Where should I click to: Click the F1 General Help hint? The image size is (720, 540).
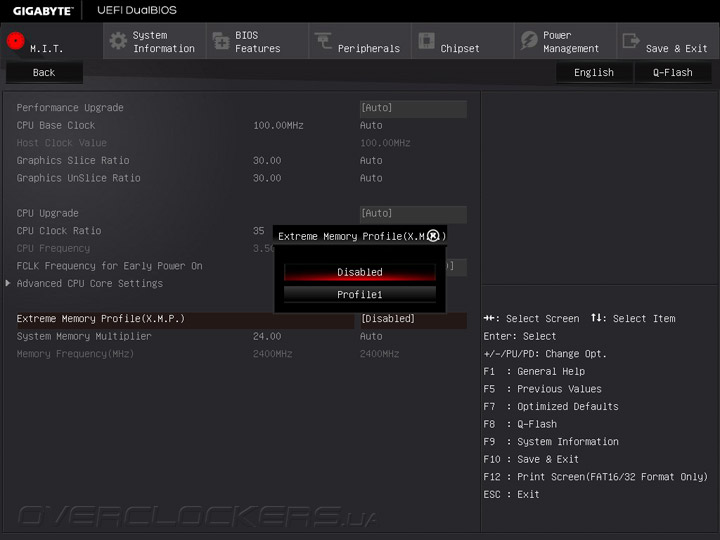pos(534,371)
